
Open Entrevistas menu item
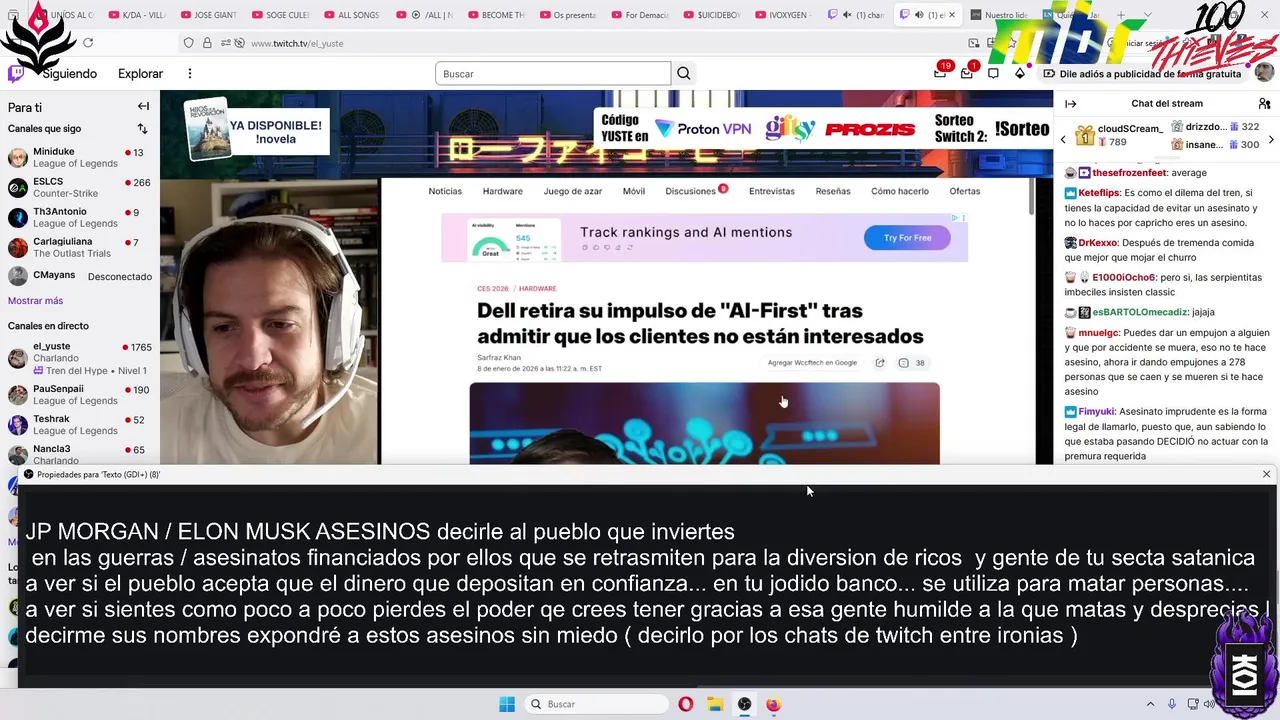click(x=772, y=191)
